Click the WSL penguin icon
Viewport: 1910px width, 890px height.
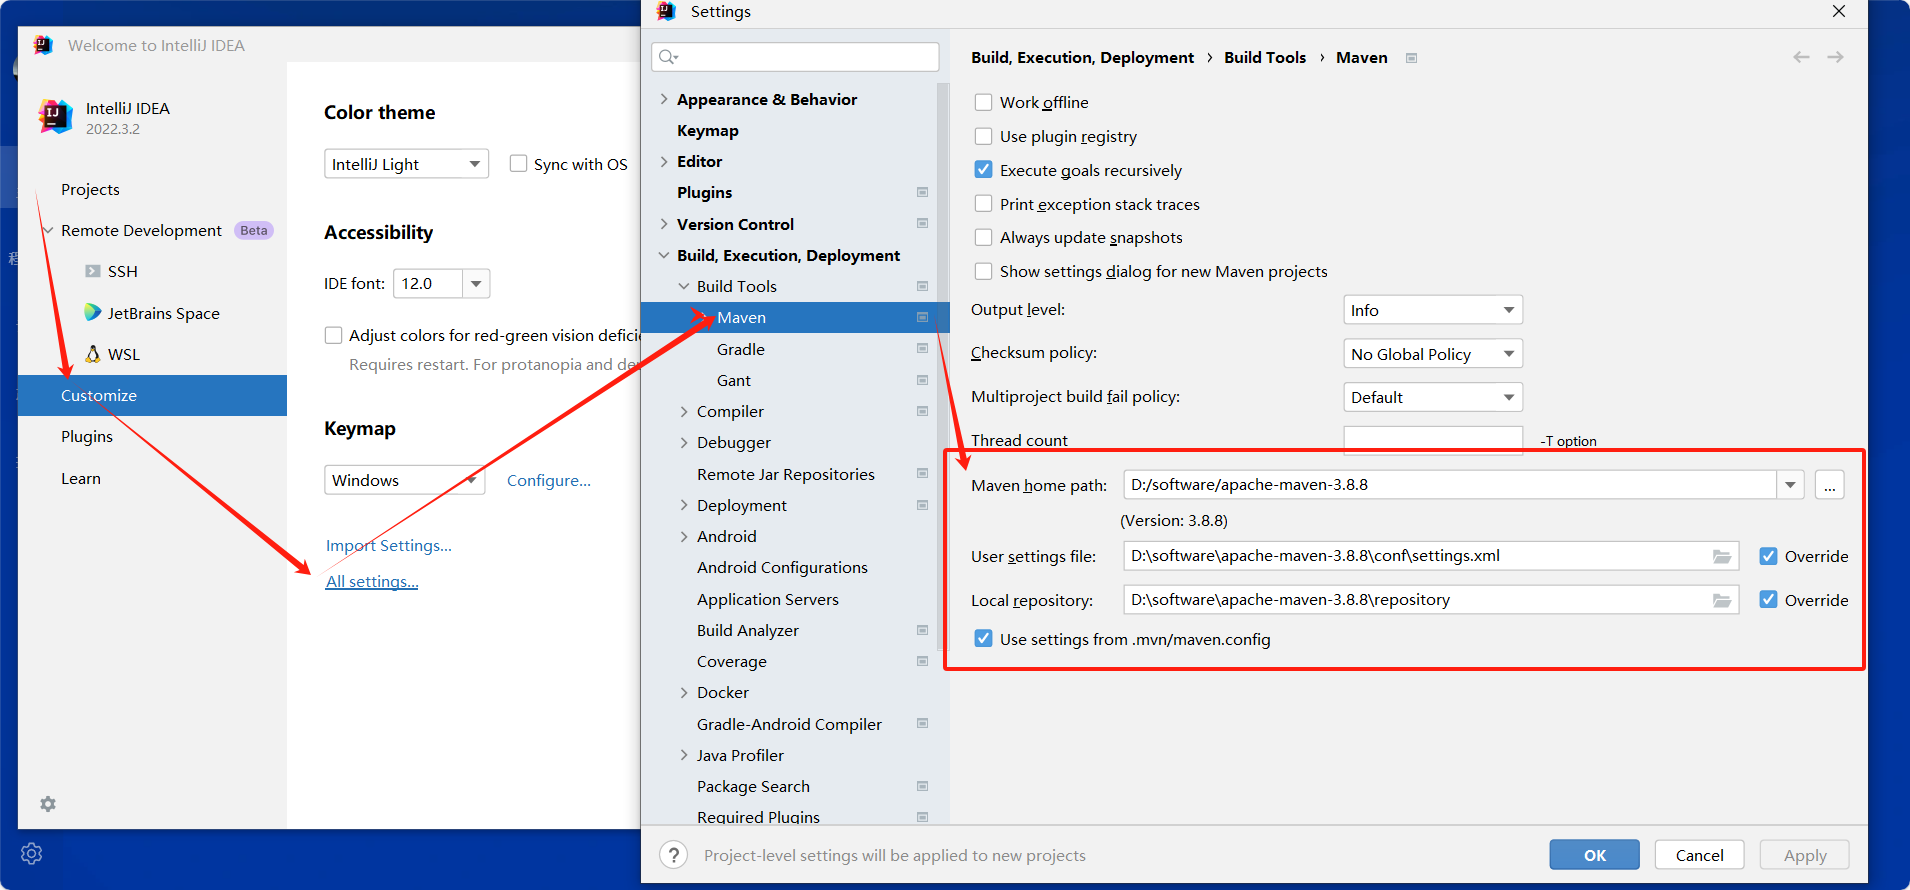93,354
